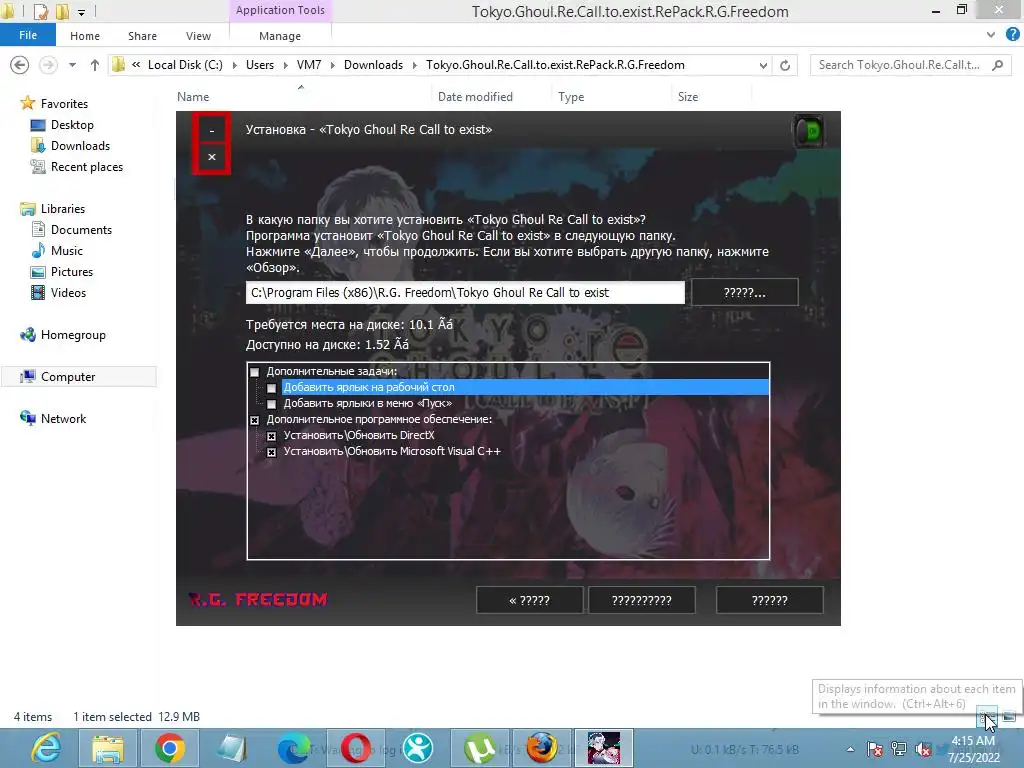Open Opera browser from taskbar
Image resolution: width=1024 pixels, height=768 pixels.
pyautogui.click(x=355, y=748)
